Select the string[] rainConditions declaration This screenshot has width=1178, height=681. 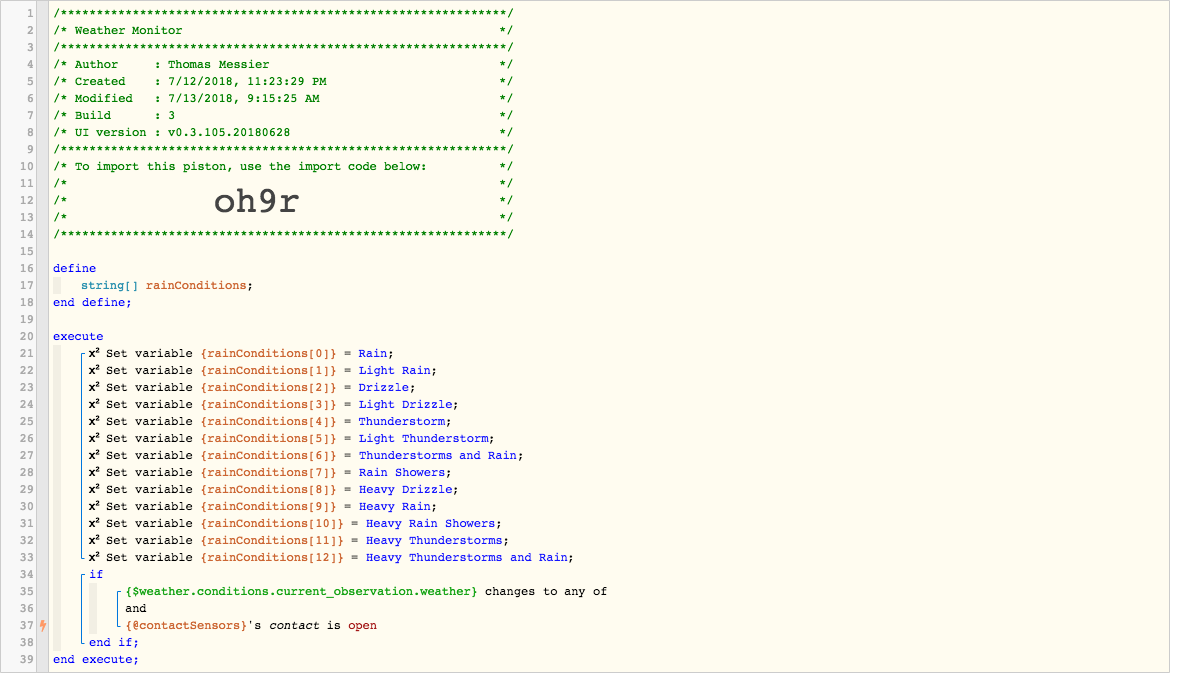(167, 286)
